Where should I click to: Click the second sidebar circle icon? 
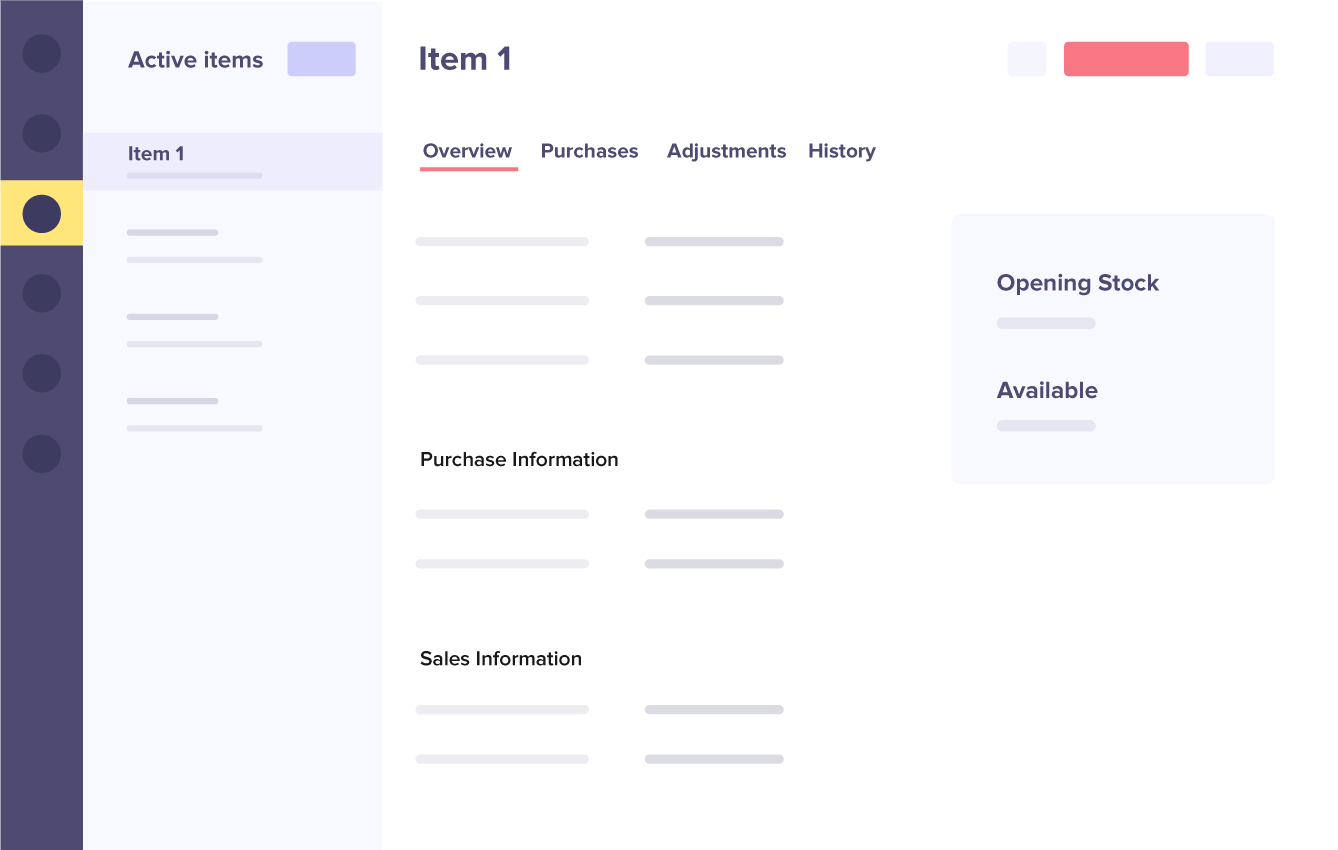point(42,133)
